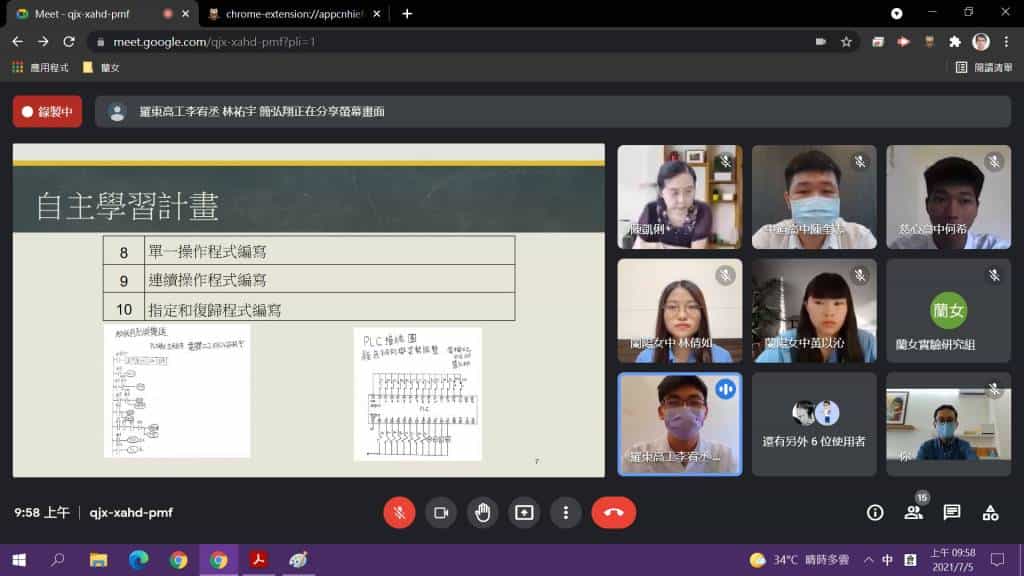Image resolution: width=1024 pixels, height=576 pixels.
Task: Leave the call with the red hang-up button
Action: [613, 513]
